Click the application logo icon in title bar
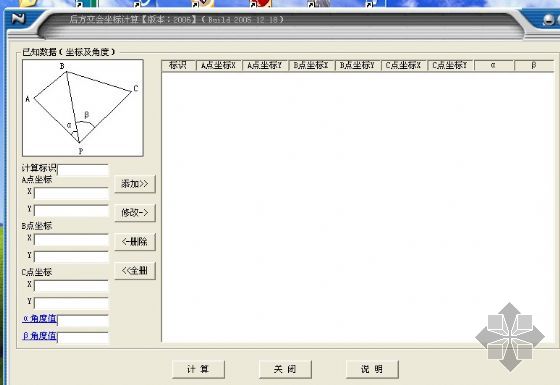This screenshot has height=385, width=560. click(18, 18)
